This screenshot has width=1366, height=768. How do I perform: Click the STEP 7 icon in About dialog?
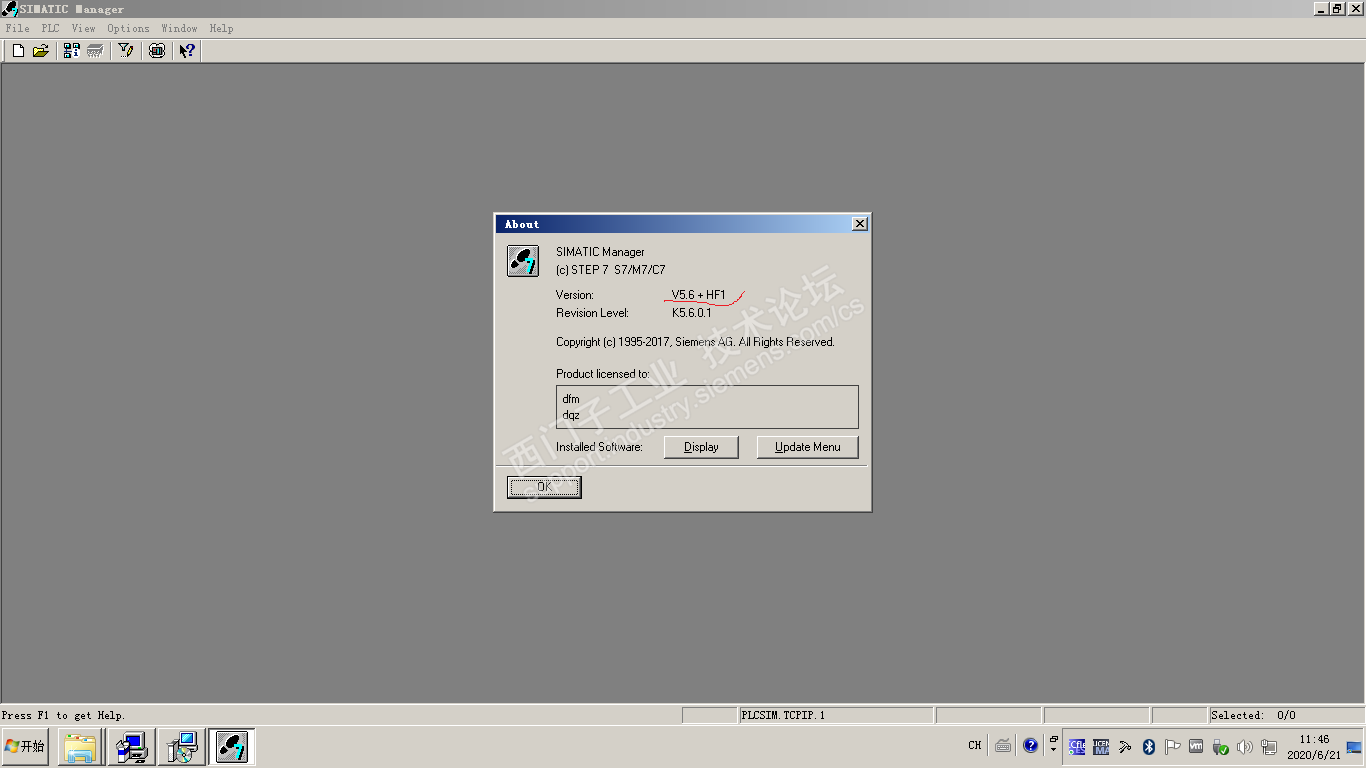[x=523, y=261]
